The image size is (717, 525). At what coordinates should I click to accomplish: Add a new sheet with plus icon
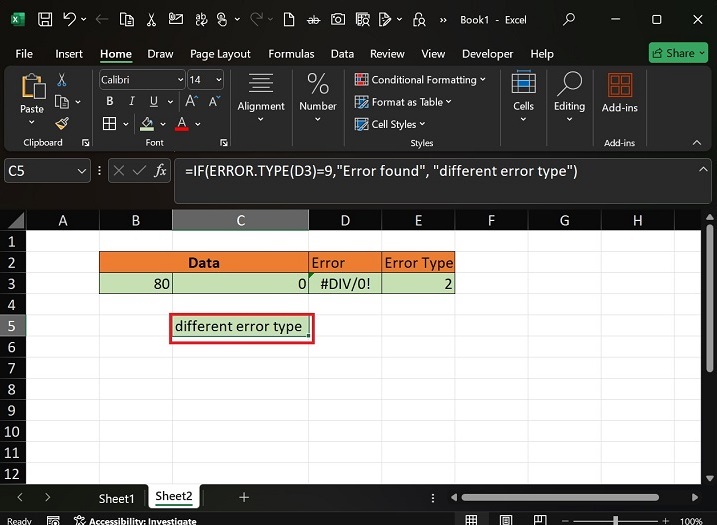(243, 497)
